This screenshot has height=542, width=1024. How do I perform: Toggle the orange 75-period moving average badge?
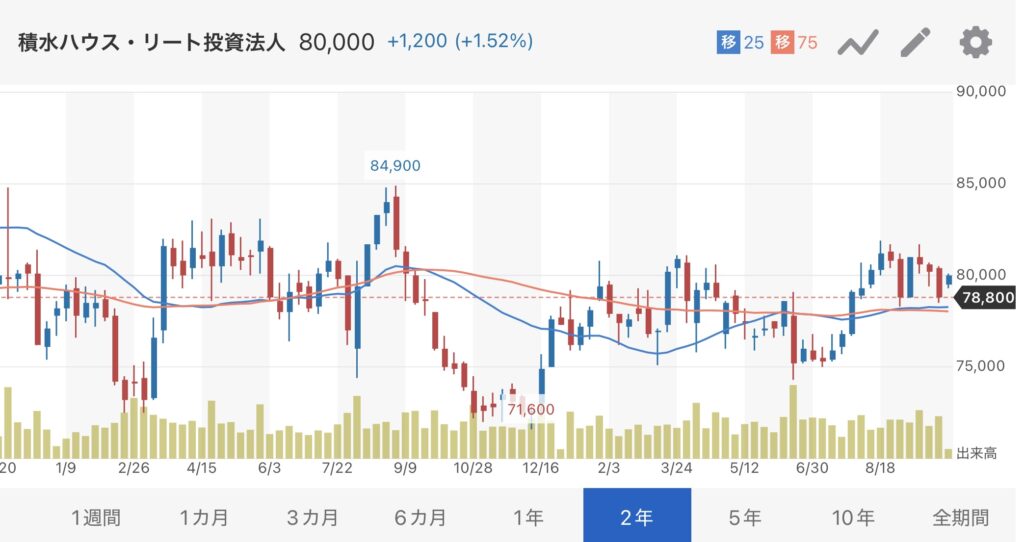click(x=794, y=43)
